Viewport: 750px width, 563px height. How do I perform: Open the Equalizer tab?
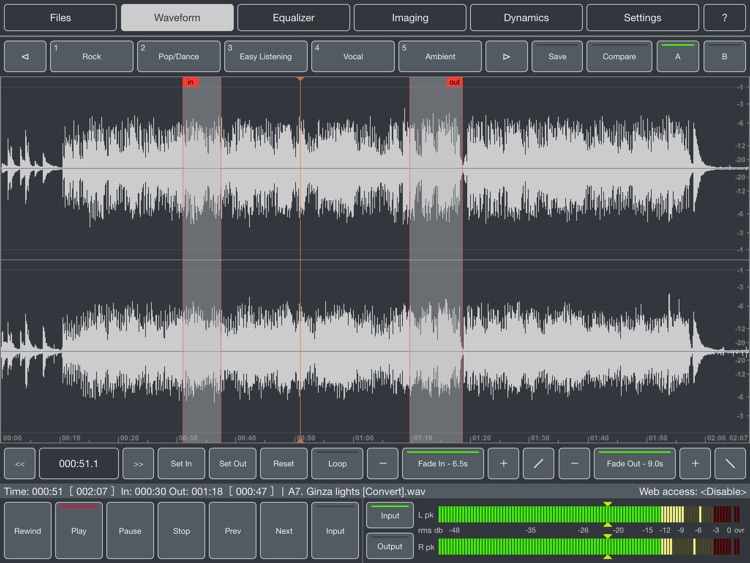[x=293, y=18]
